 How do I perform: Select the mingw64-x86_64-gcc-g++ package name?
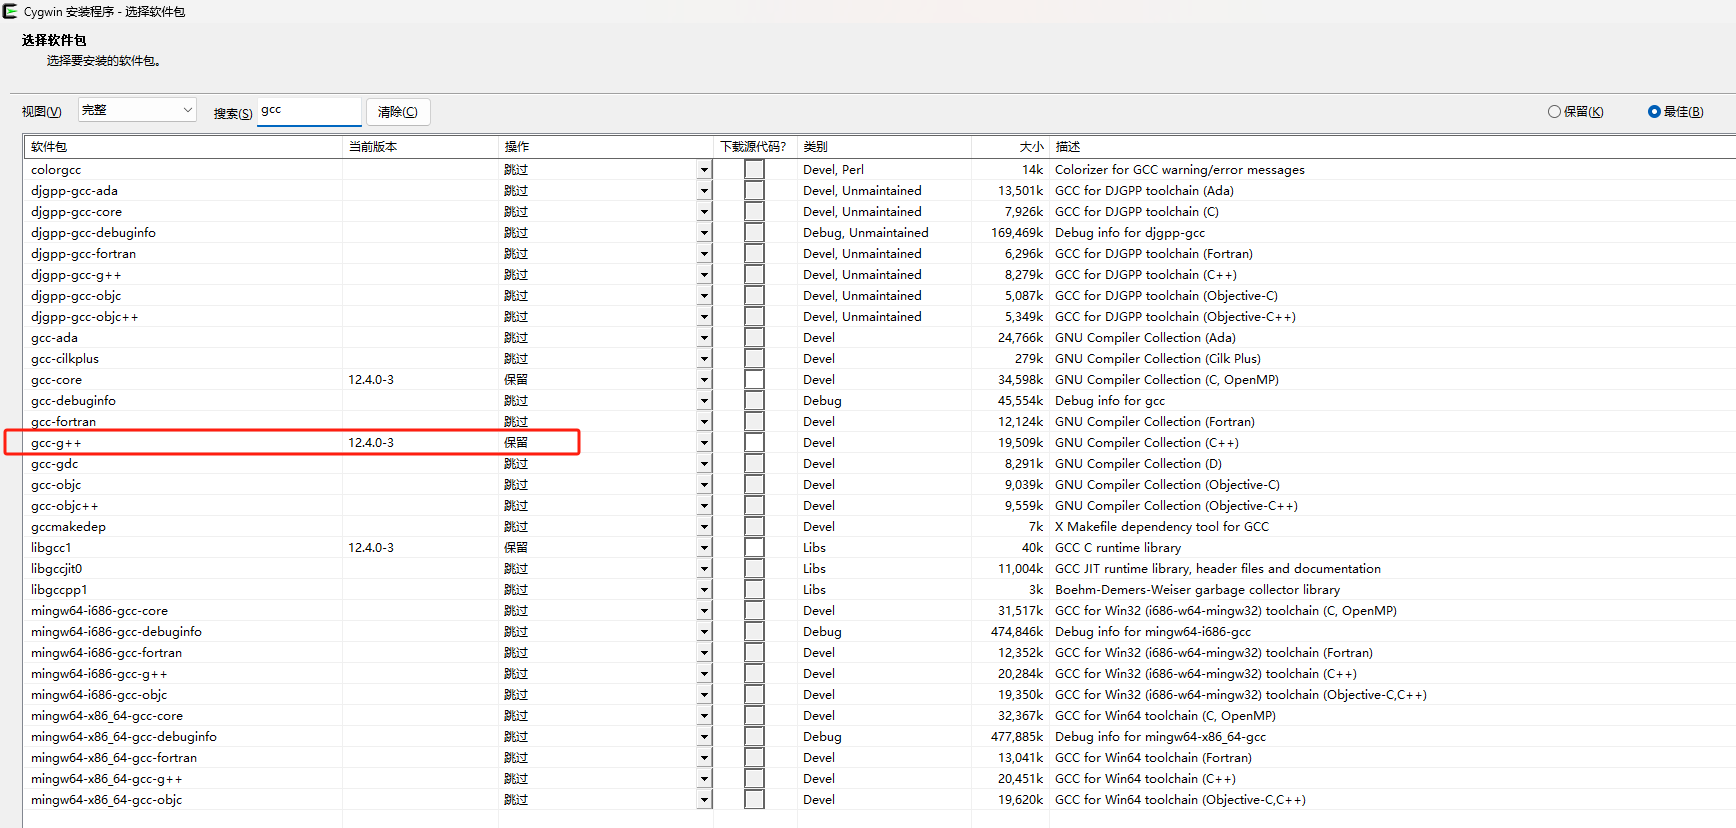pos(107,779)
